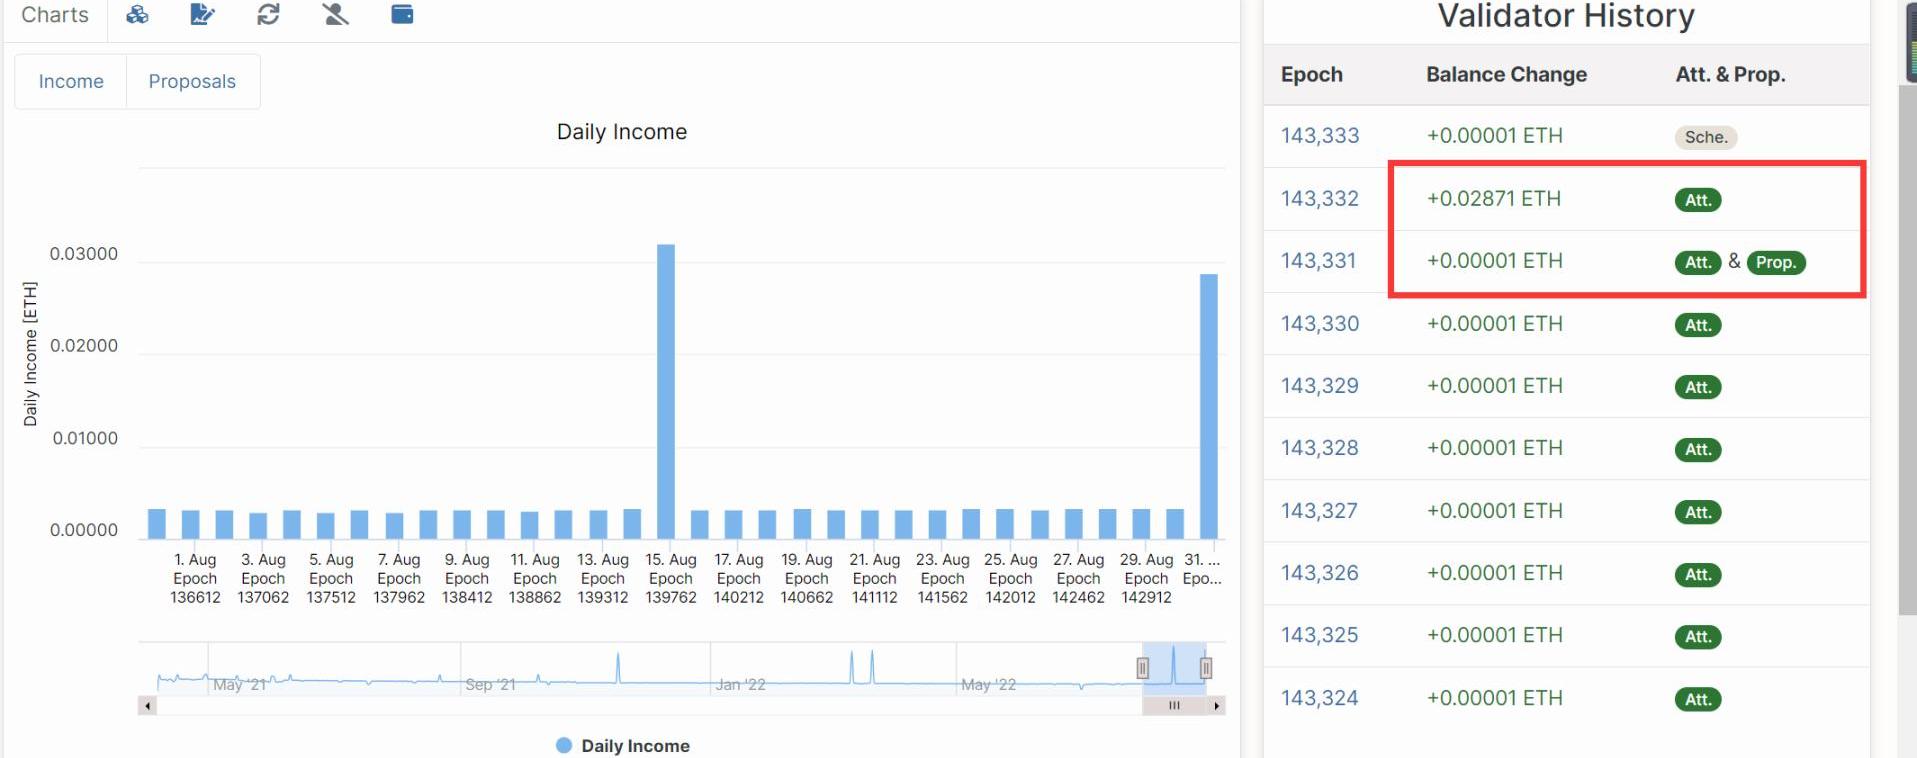Click the sync refresh arrows icon

coord(268,14)
